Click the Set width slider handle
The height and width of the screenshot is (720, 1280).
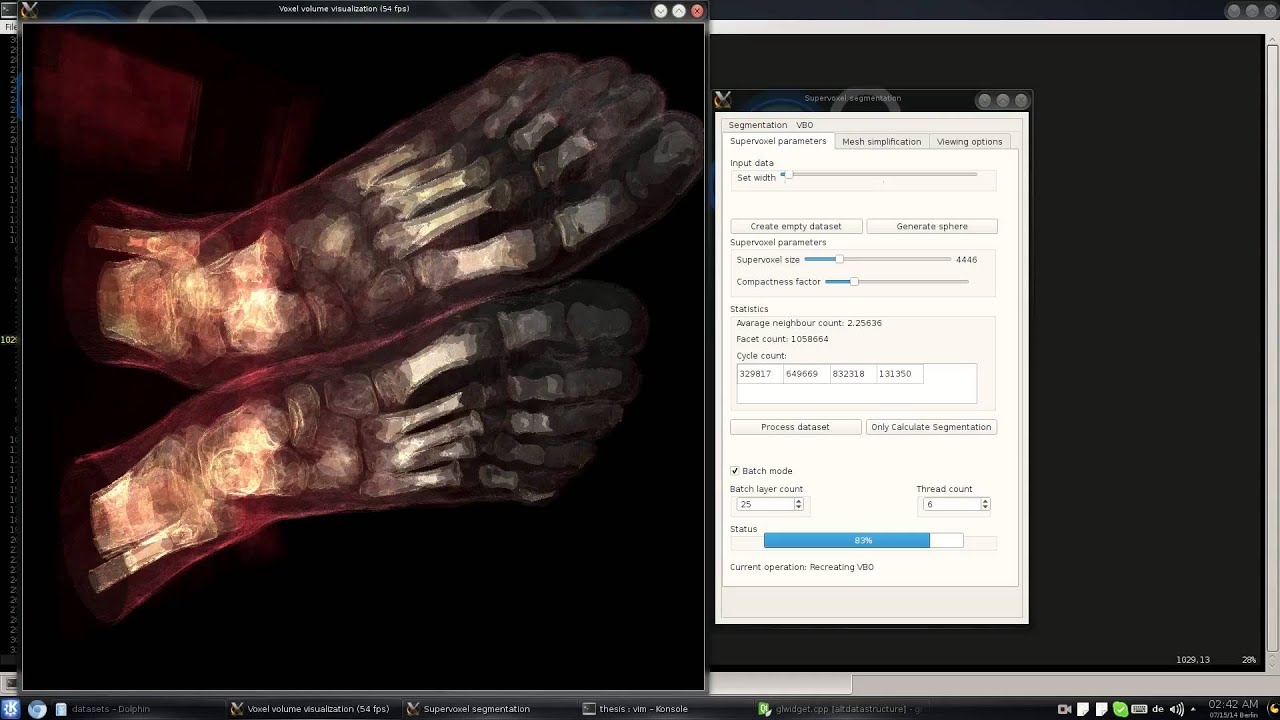[787, 175]
